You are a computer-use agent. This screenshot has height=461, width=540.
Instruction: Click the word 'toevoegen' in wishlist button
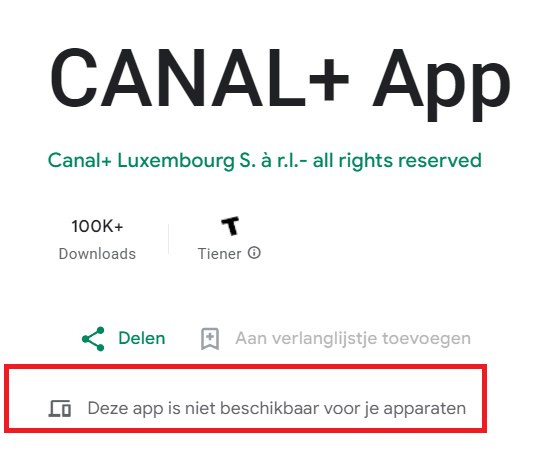(426, 339)
